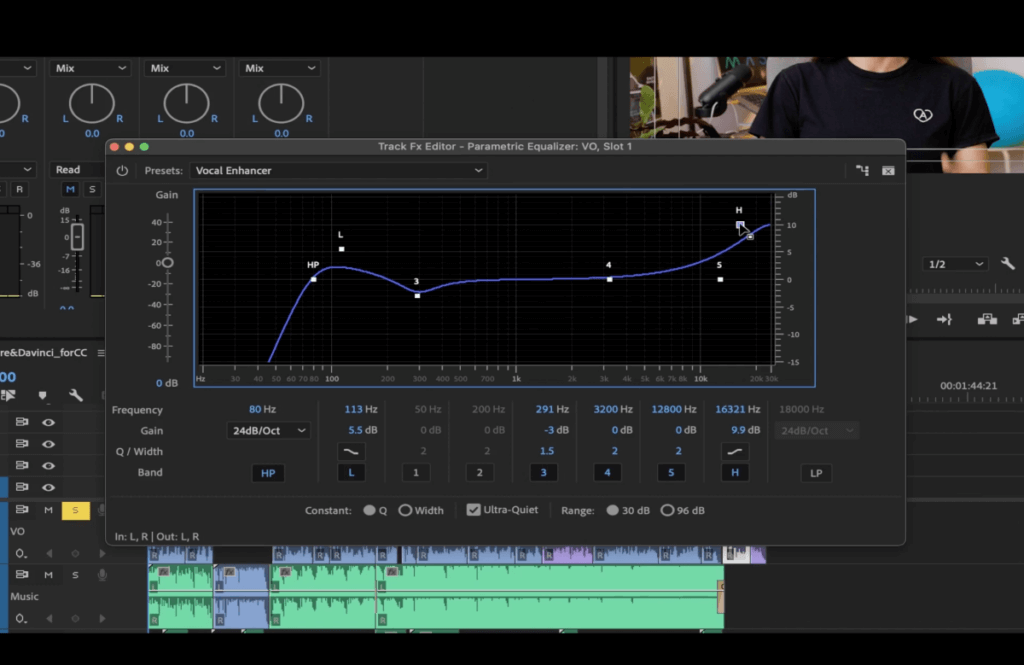
Task: Activate the HP band button
Action: (268, 472)
